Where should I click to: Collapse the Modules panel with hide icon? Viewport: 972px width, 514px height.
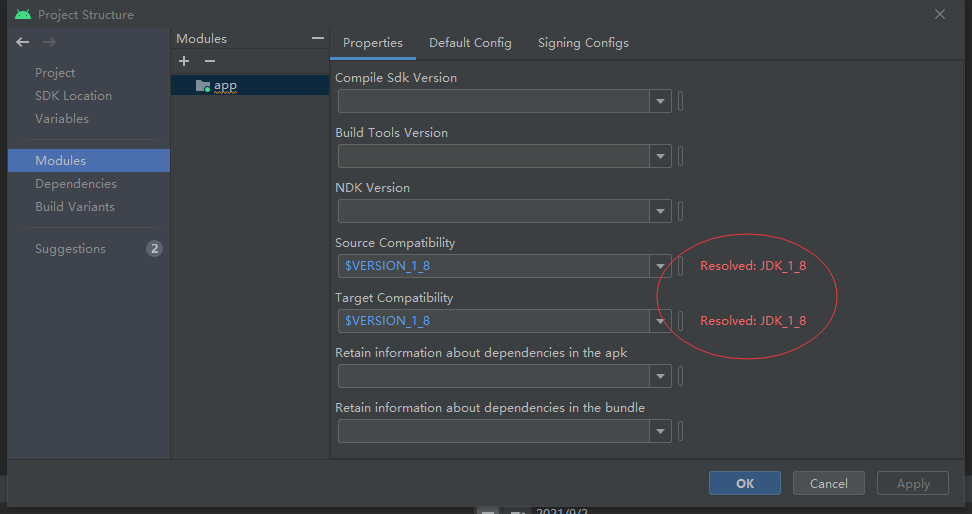pos(318,38)
